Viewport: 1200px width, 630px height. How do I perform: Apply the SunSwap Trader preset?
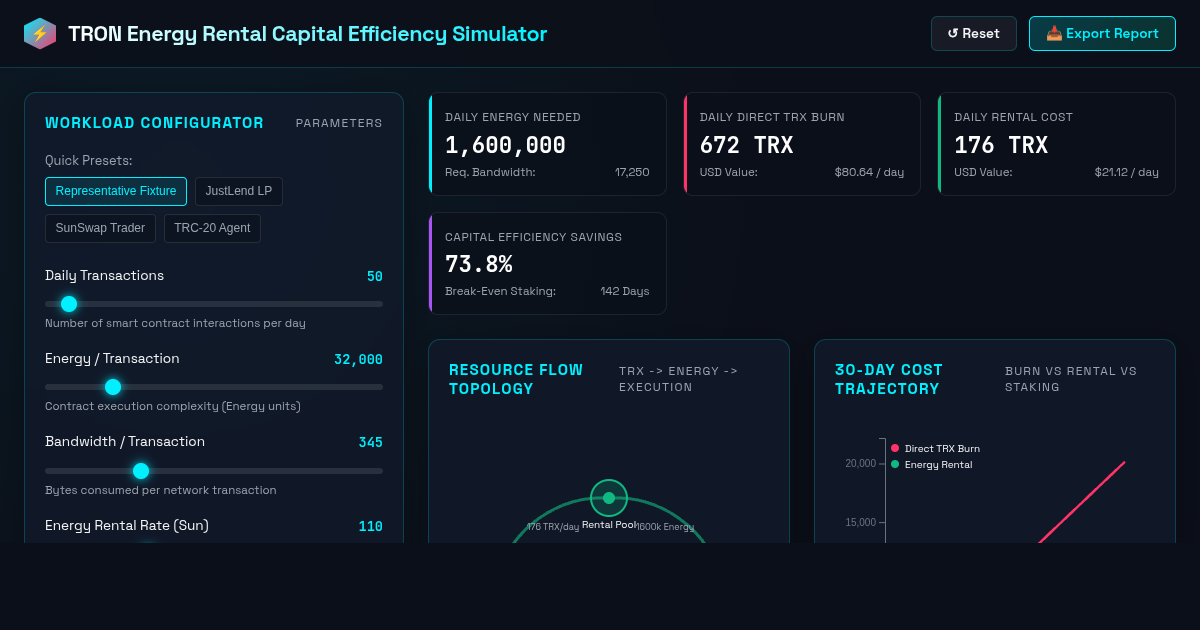pyautogui.click(x=100, y=228)
